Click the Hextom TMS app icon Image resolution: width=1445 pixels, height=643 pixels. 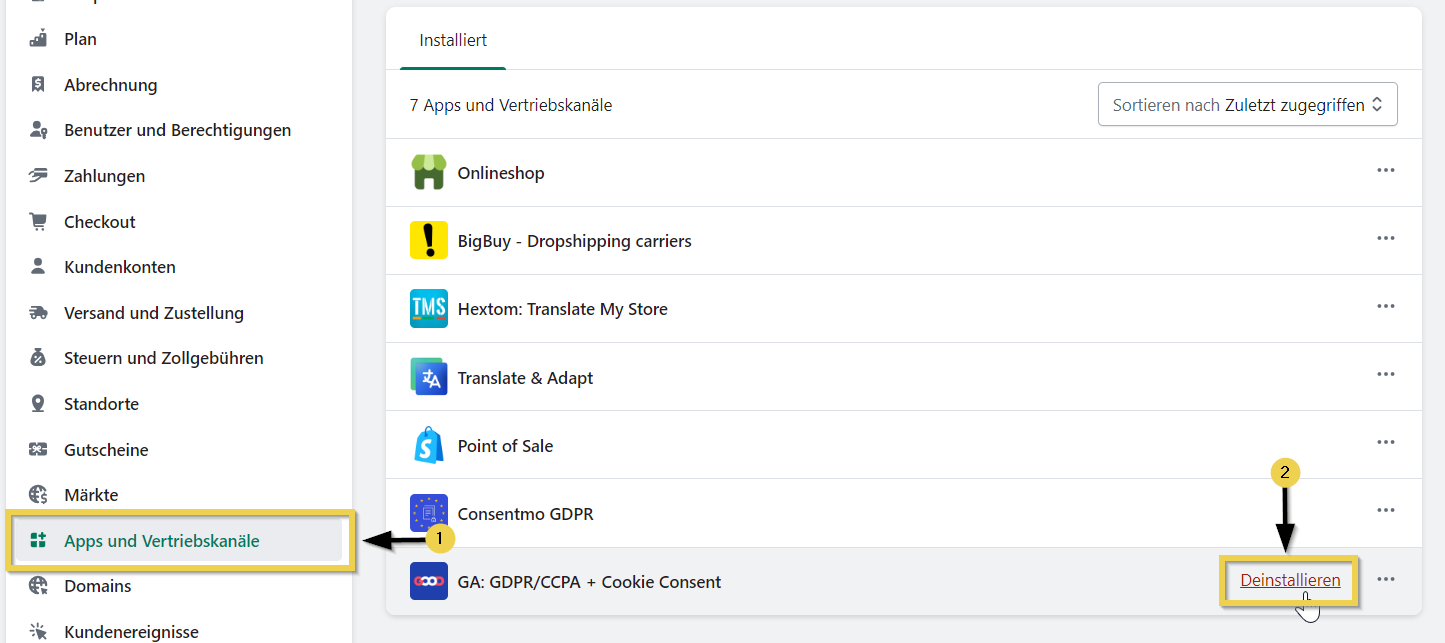(x=428, y=309)
